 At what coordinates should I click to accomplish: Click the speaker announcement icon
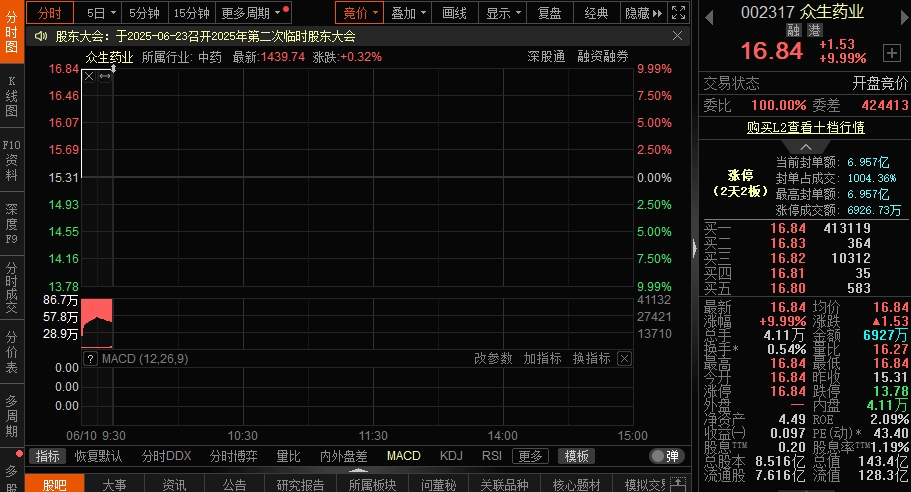coord(40,37)
